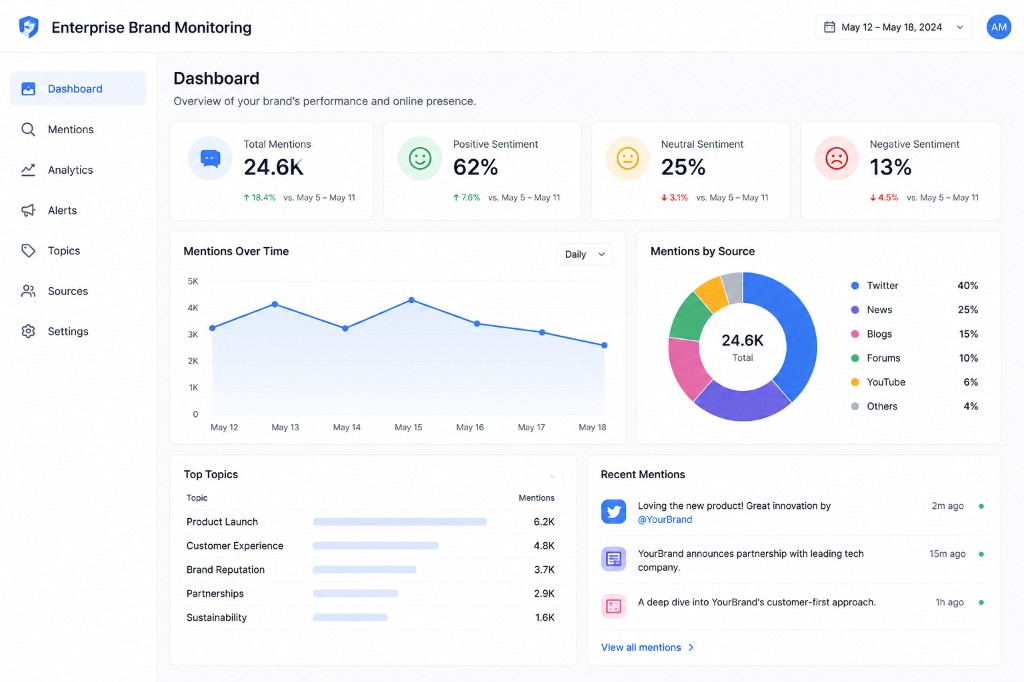Click the Enterprise Brand Monitoring shield logo

[29, 27]
